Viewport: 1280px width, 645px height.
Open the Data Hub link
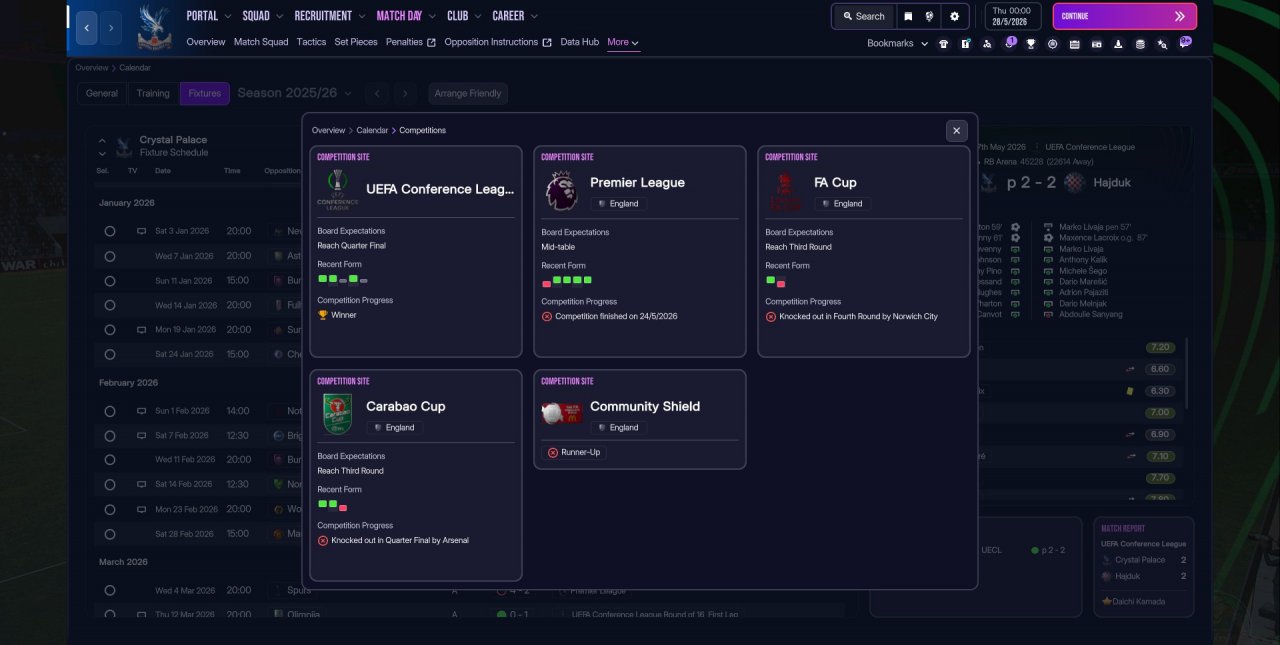[x=580, y=42]
